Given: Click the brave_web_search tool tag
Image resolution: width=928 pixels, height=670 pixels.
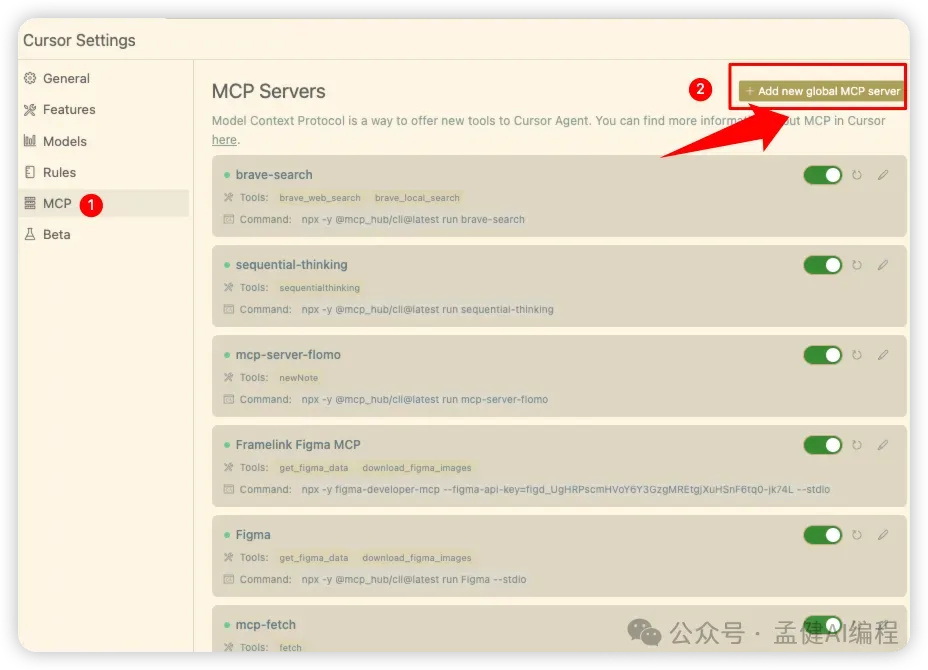Looking at the screenshot, I should (x=320, y=198).
